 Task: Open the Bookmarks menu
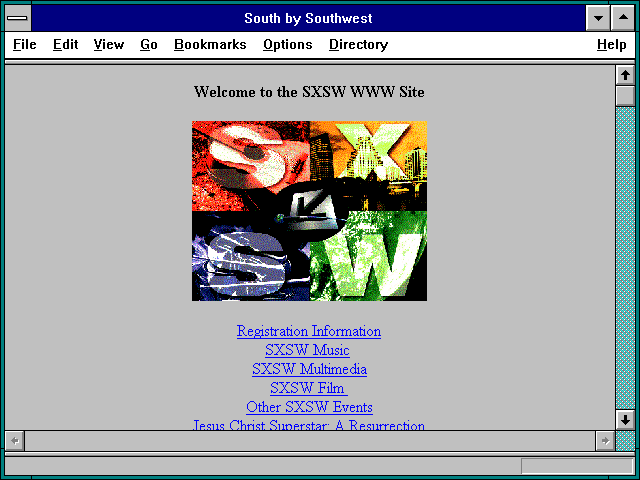210,44
